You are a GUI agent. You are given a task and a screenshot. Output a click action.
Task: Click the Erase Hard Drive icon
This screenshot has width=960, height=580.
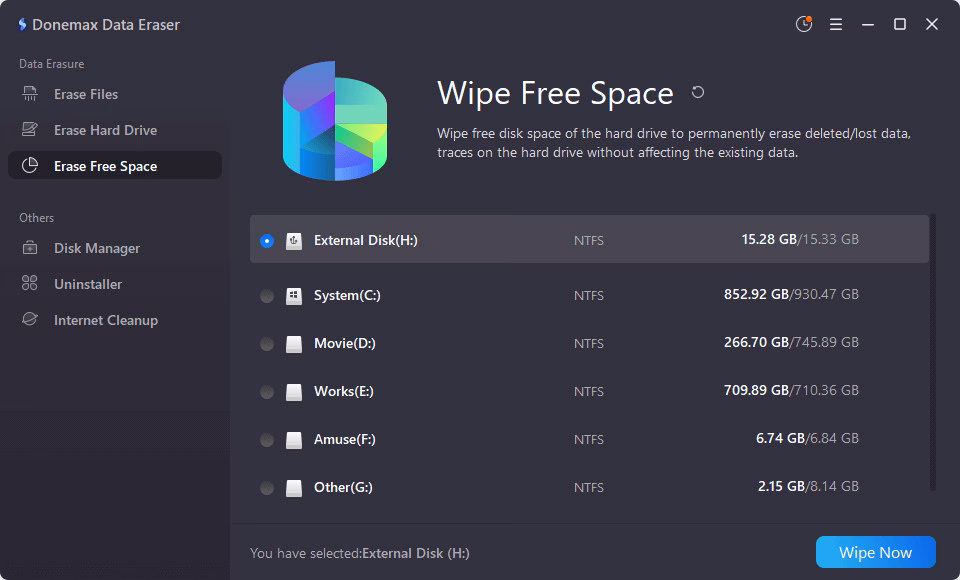pyautogui.click(x=29, y=130)
